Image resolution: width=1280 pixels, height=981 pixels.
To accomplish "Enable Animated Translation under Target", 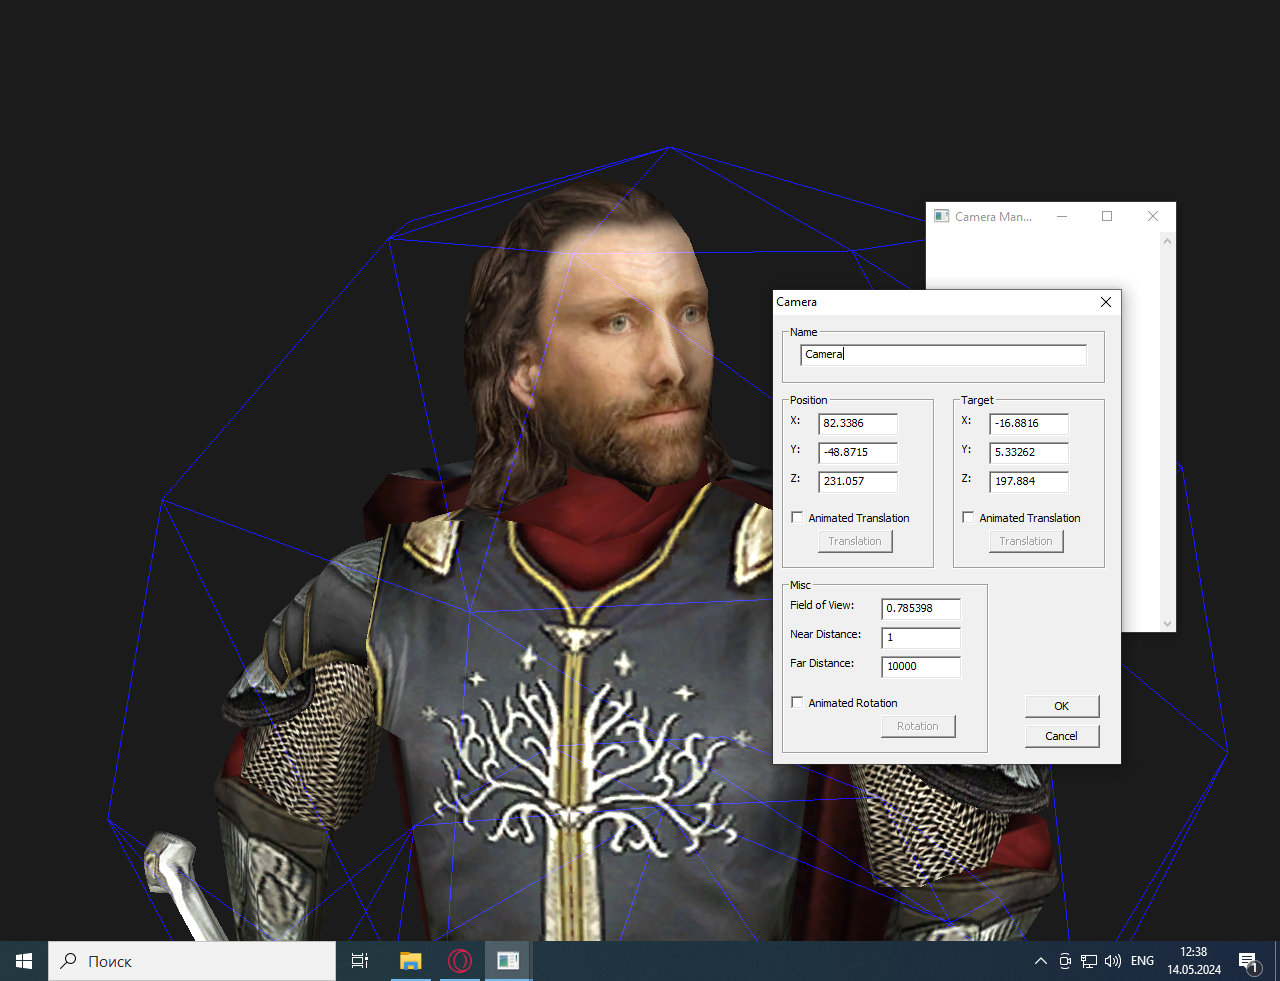I will pos(968,518).
